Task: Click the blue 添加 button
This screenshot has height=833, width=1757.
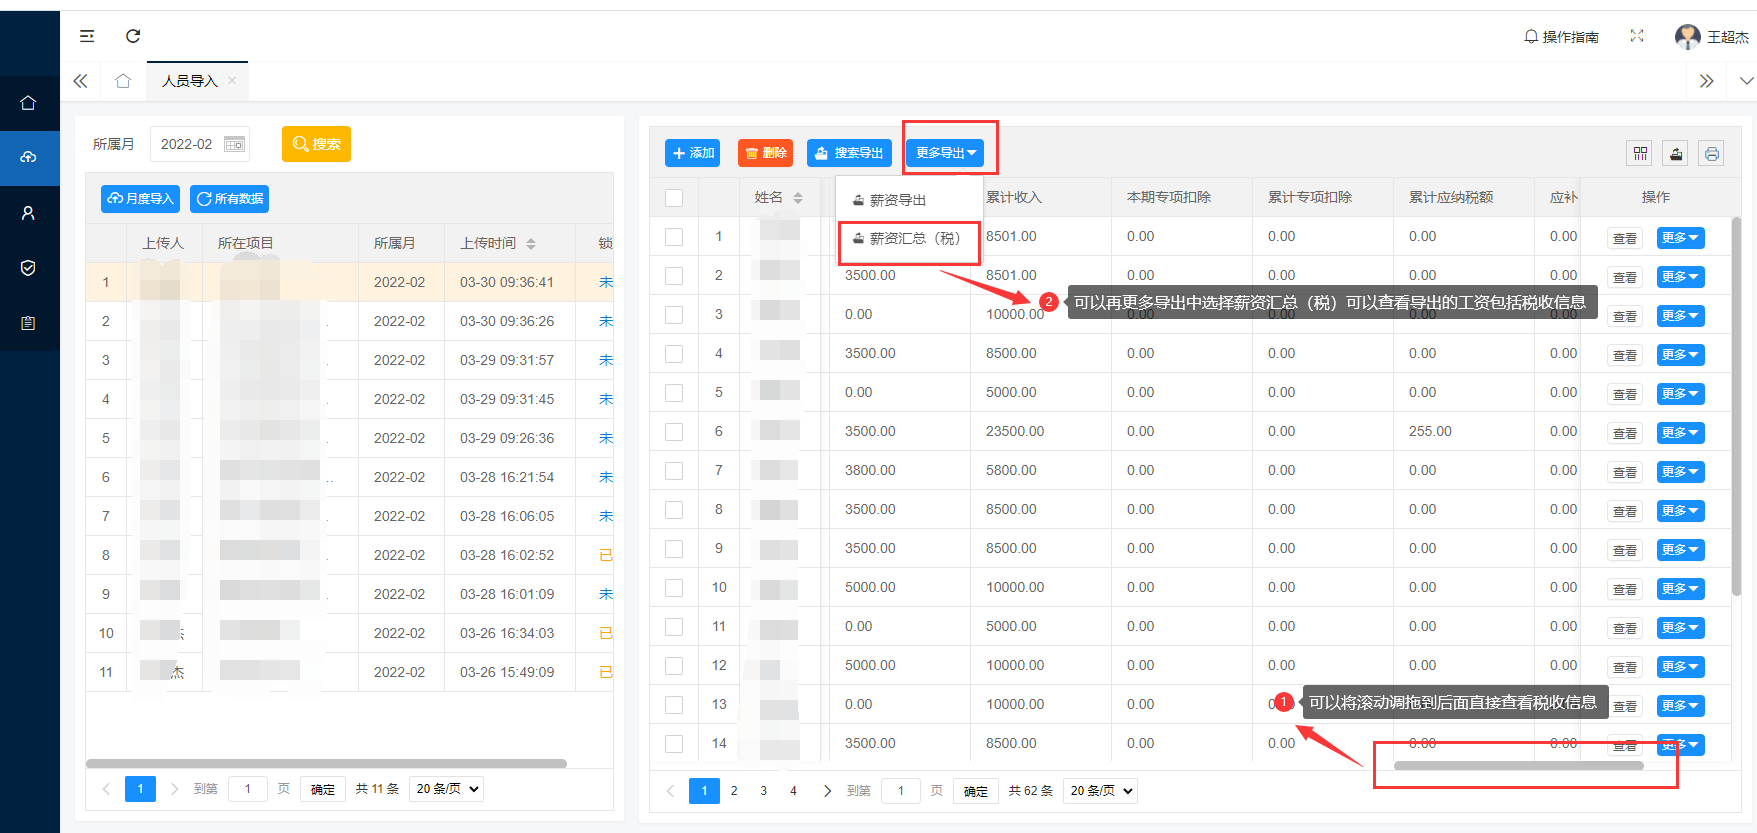Action: (x=692, y=153)
